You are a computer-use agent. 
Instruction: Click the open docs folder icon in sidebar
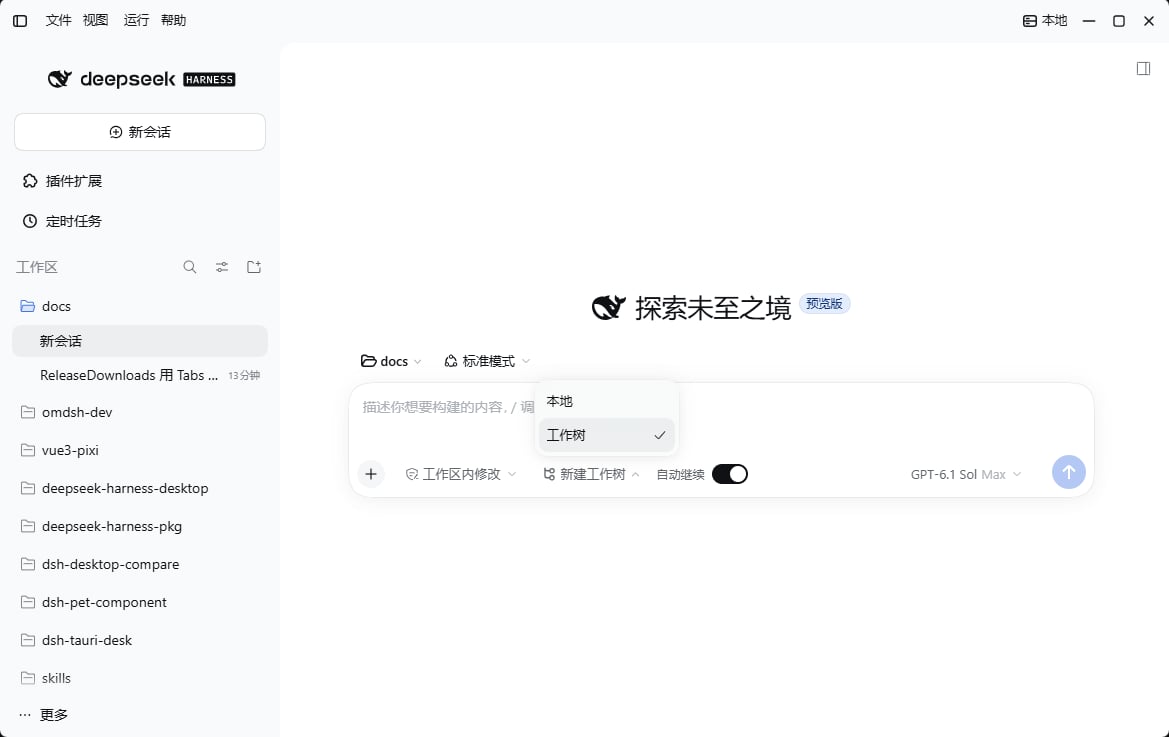[x=28, y=306]
